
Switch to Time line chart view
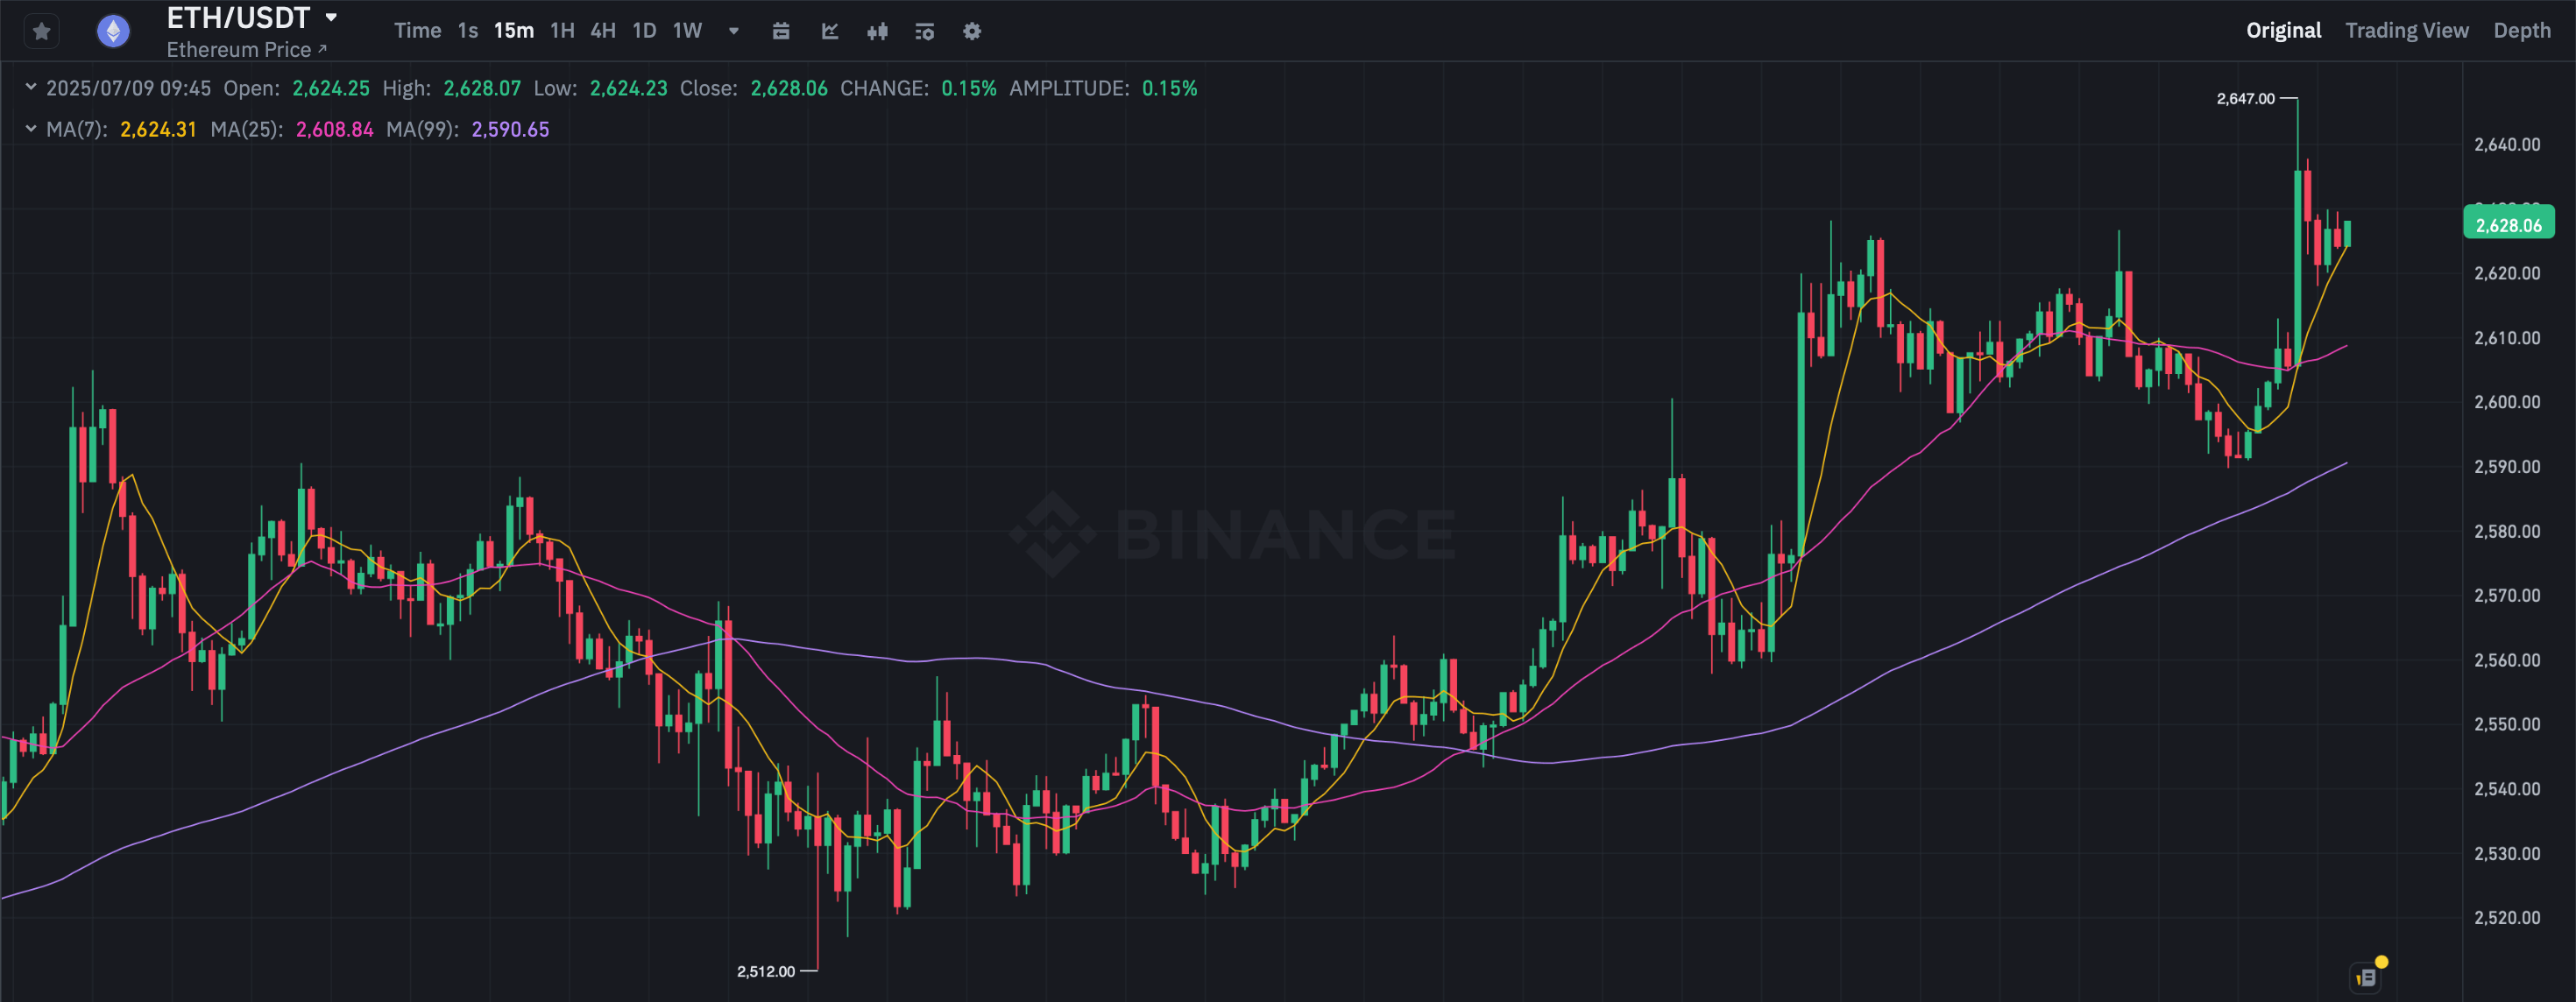tap(417, 31)
